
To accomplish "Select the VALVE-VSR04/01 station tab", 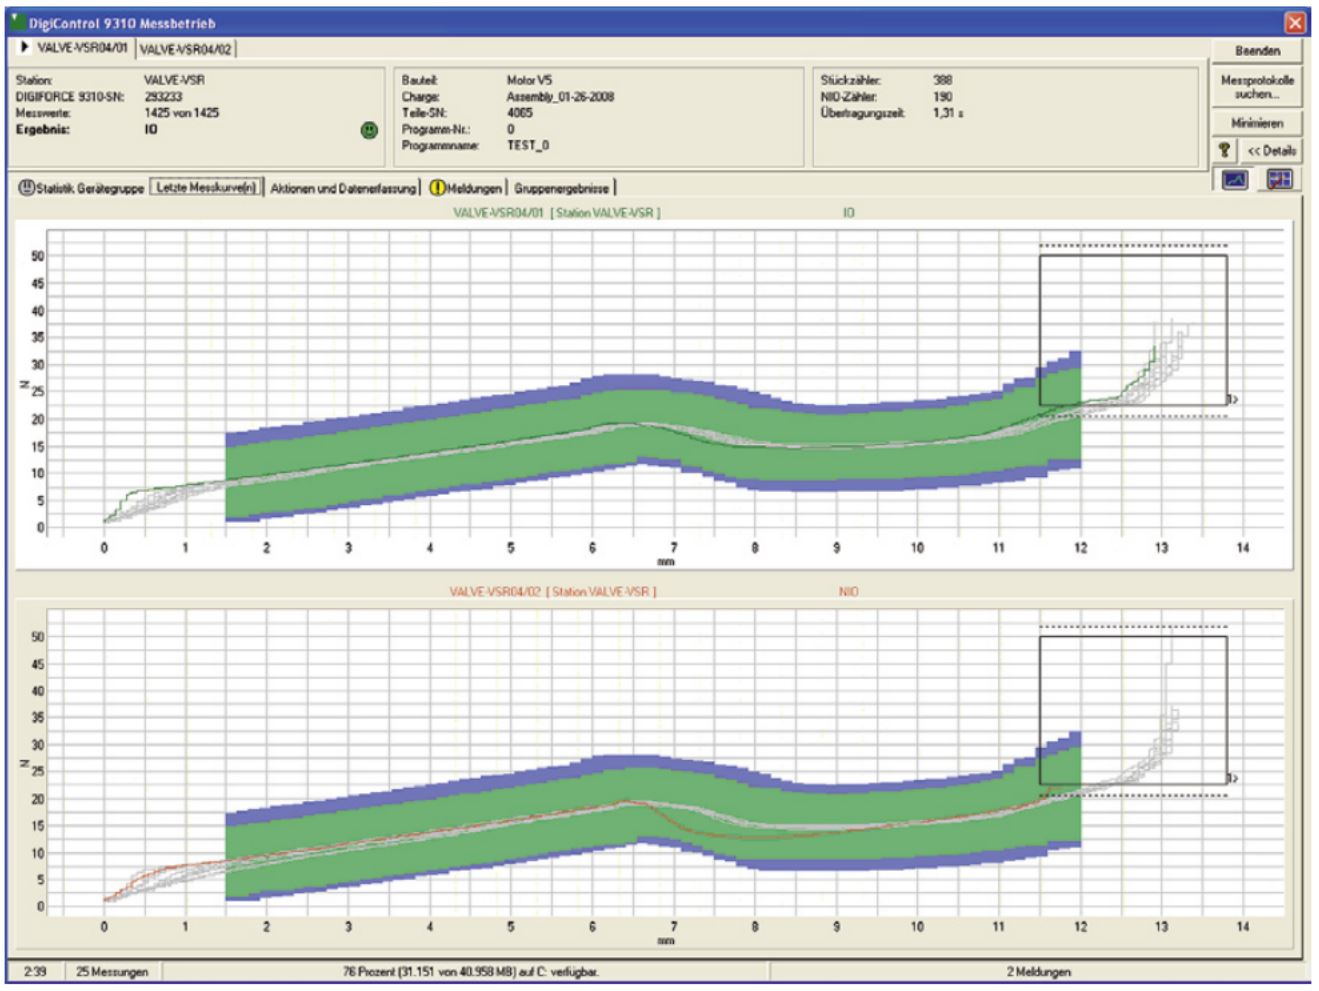I will (x=82, y=47).
